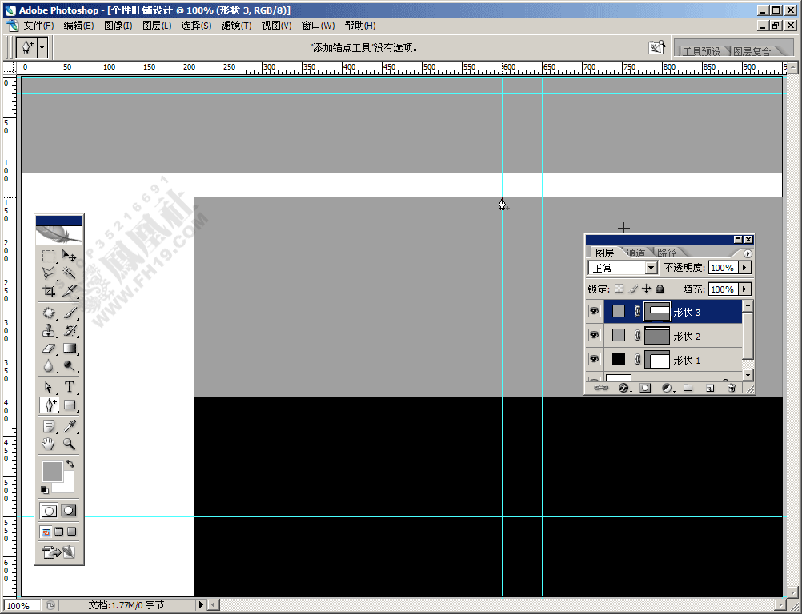This screenshot has width=802, height=614.
Task: Select the Add Anchor Point pen tool in the toolbox
Action: click(49, 405)
